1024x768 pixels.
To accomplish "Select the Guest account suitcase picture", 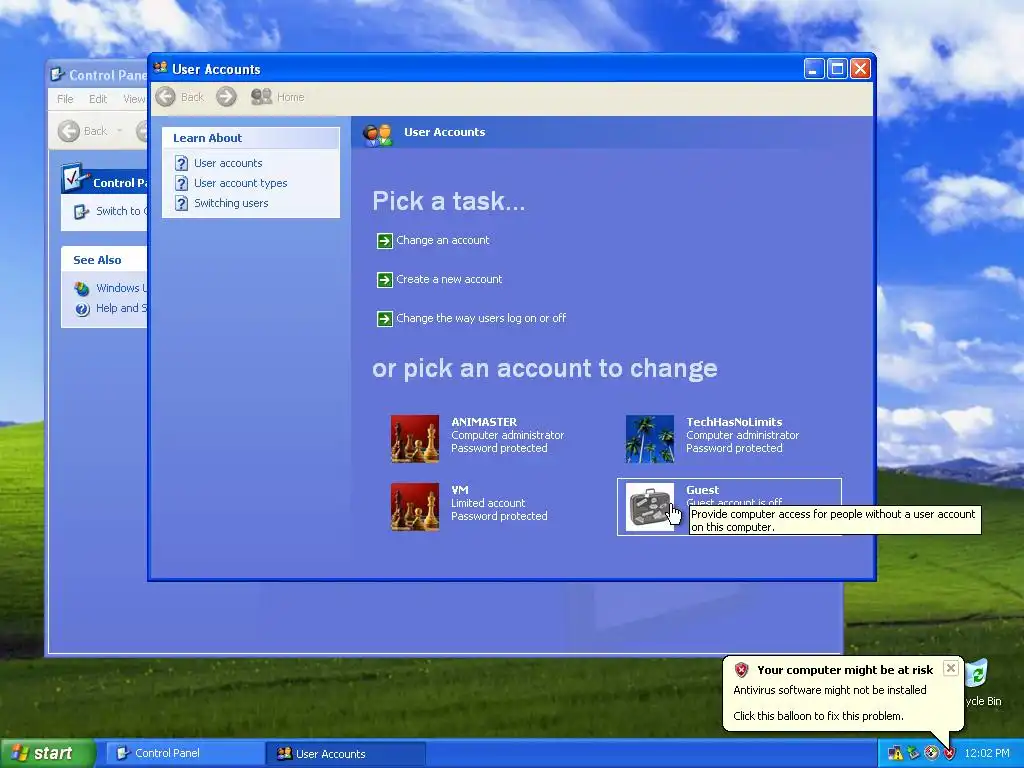I will tap(650, 507).
